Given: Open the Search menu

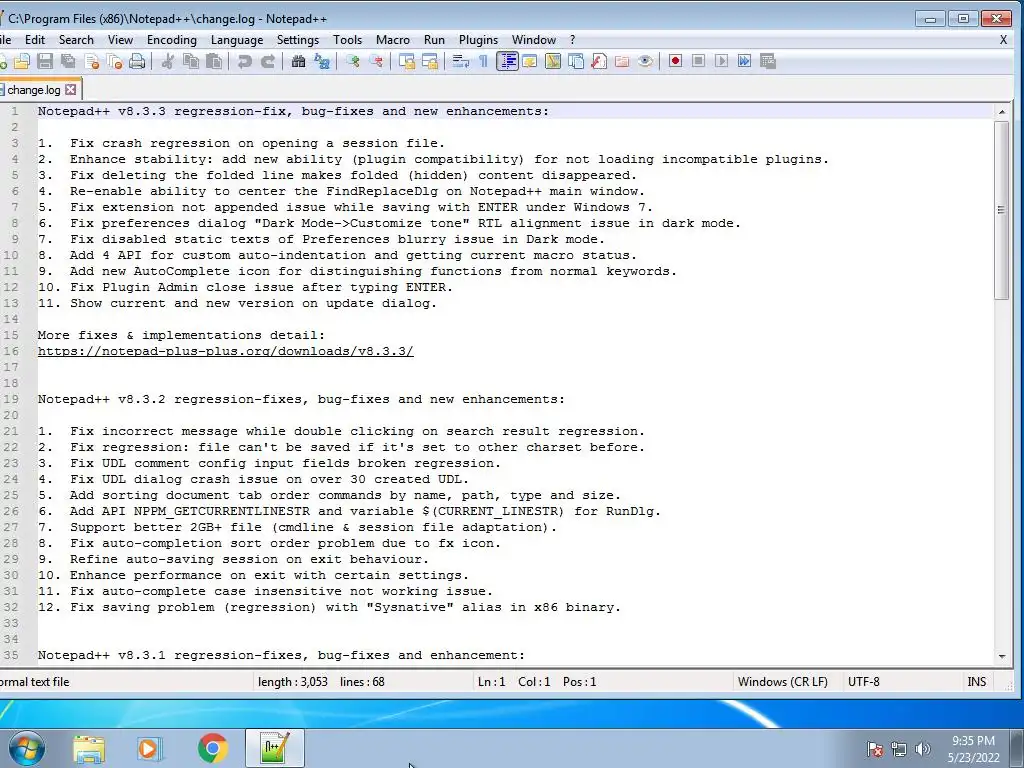Looking at the screenshot, I should (76, 40).
